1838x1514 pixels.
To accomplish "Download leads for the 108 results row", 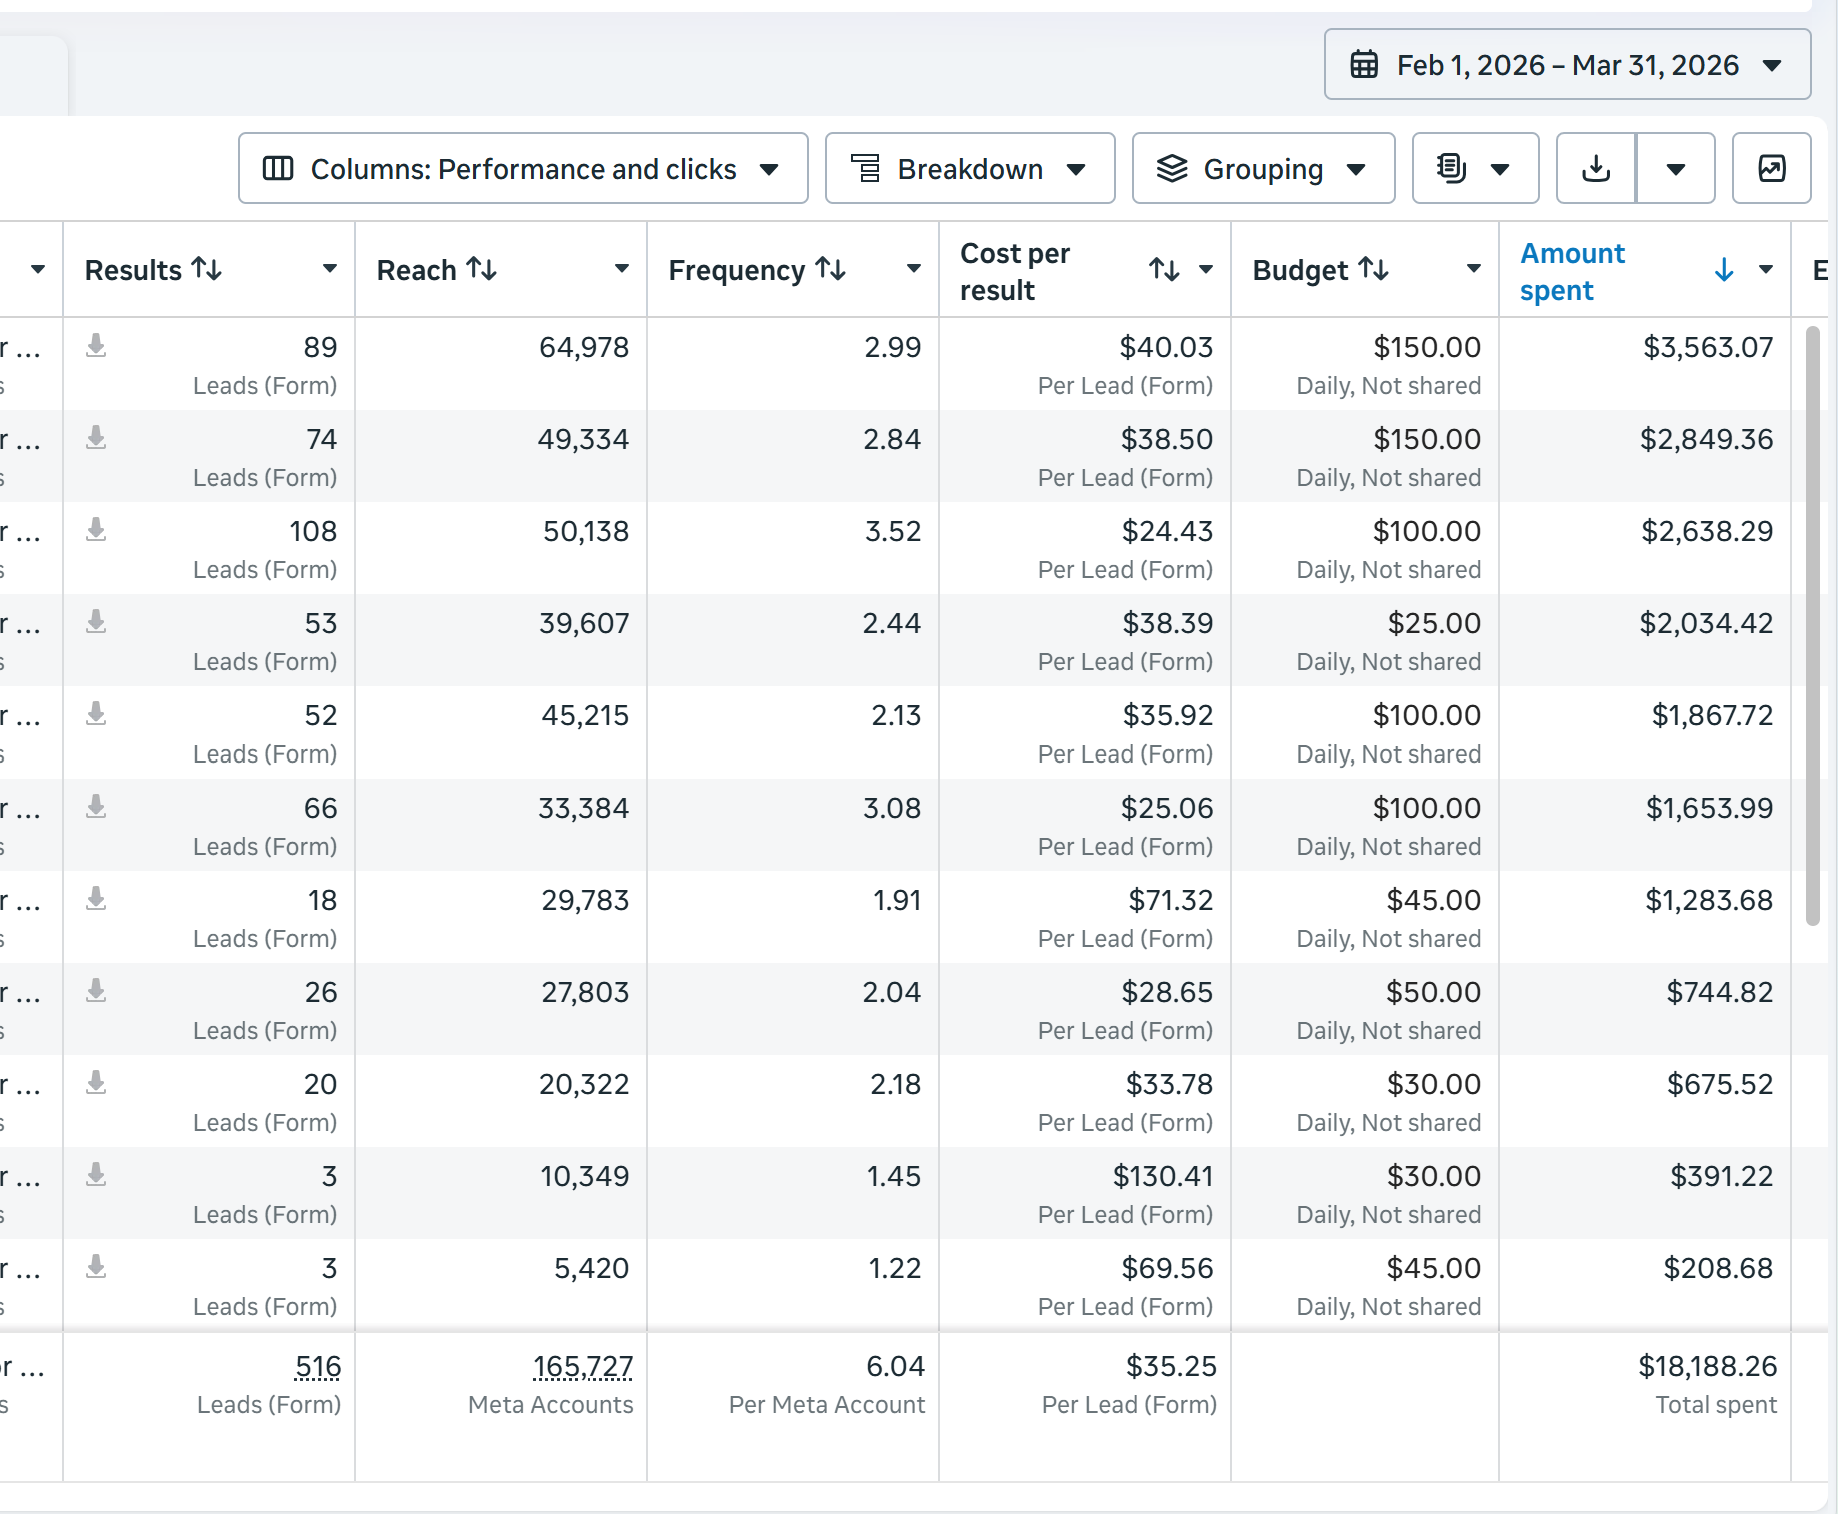I will tap(96, 530).
